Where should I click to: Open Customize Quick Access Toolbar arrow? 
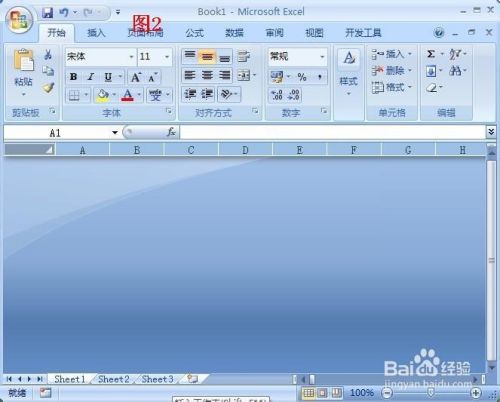pyautogui.click(x=118, y=13)
